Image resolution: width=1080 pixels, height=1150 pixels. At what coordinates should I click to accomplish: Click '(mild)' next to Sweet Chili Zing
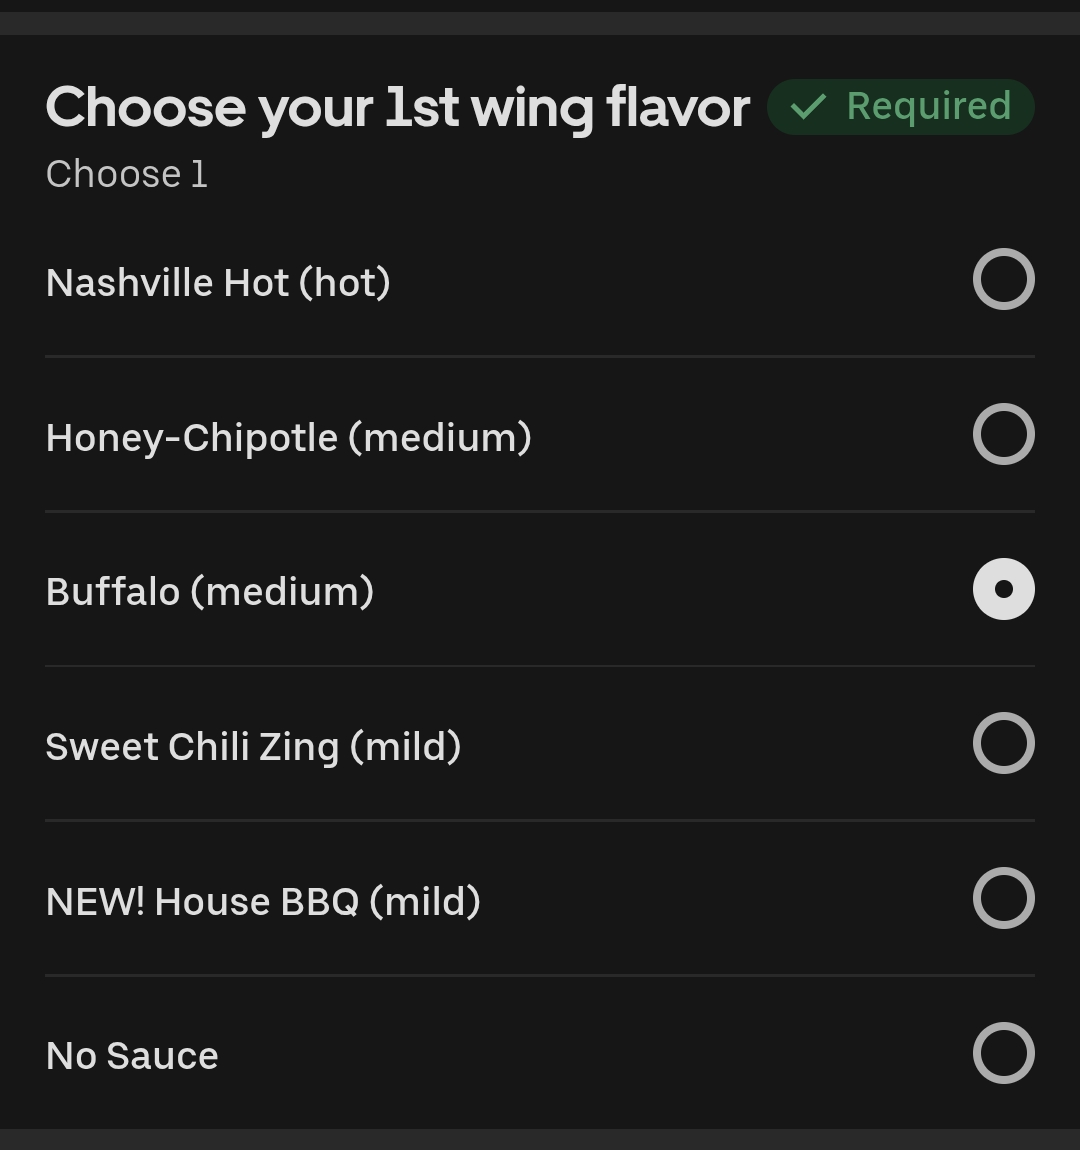(x=405, y=747)
